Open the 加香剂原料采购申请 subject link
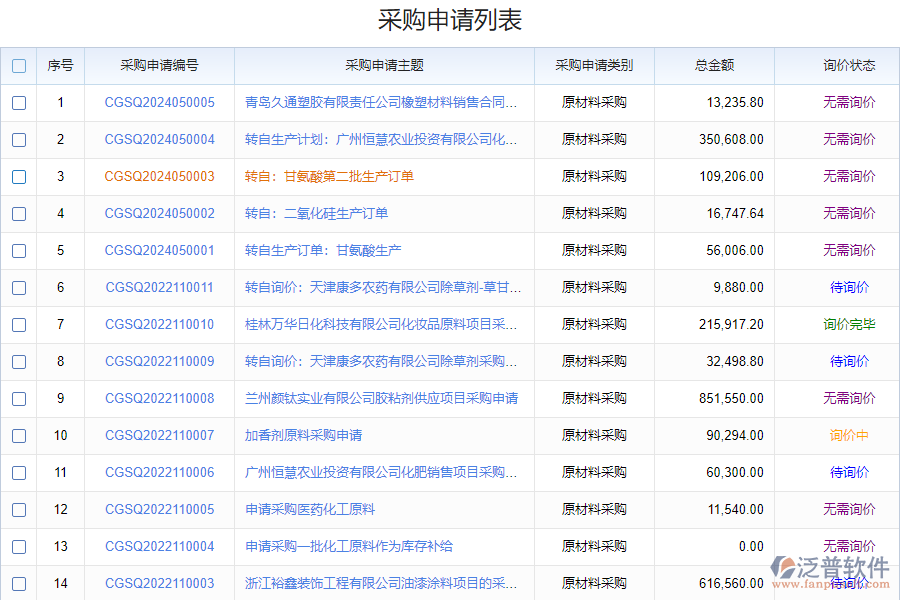 pyautogui.click(x=304, y=436)
